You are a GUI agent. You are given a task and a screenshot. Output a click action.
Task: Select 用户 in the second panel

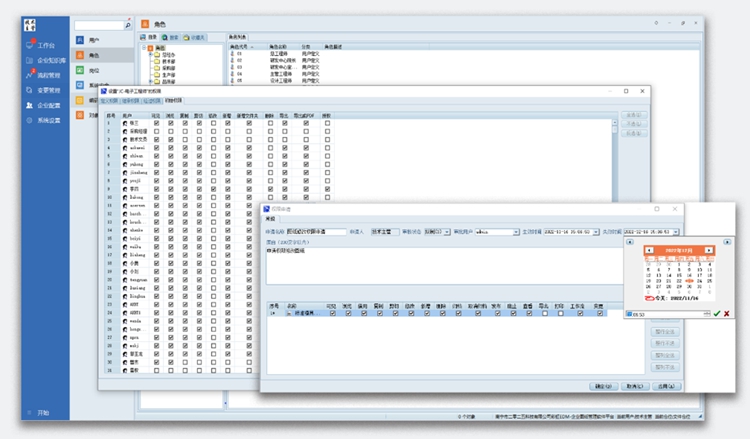93,39
